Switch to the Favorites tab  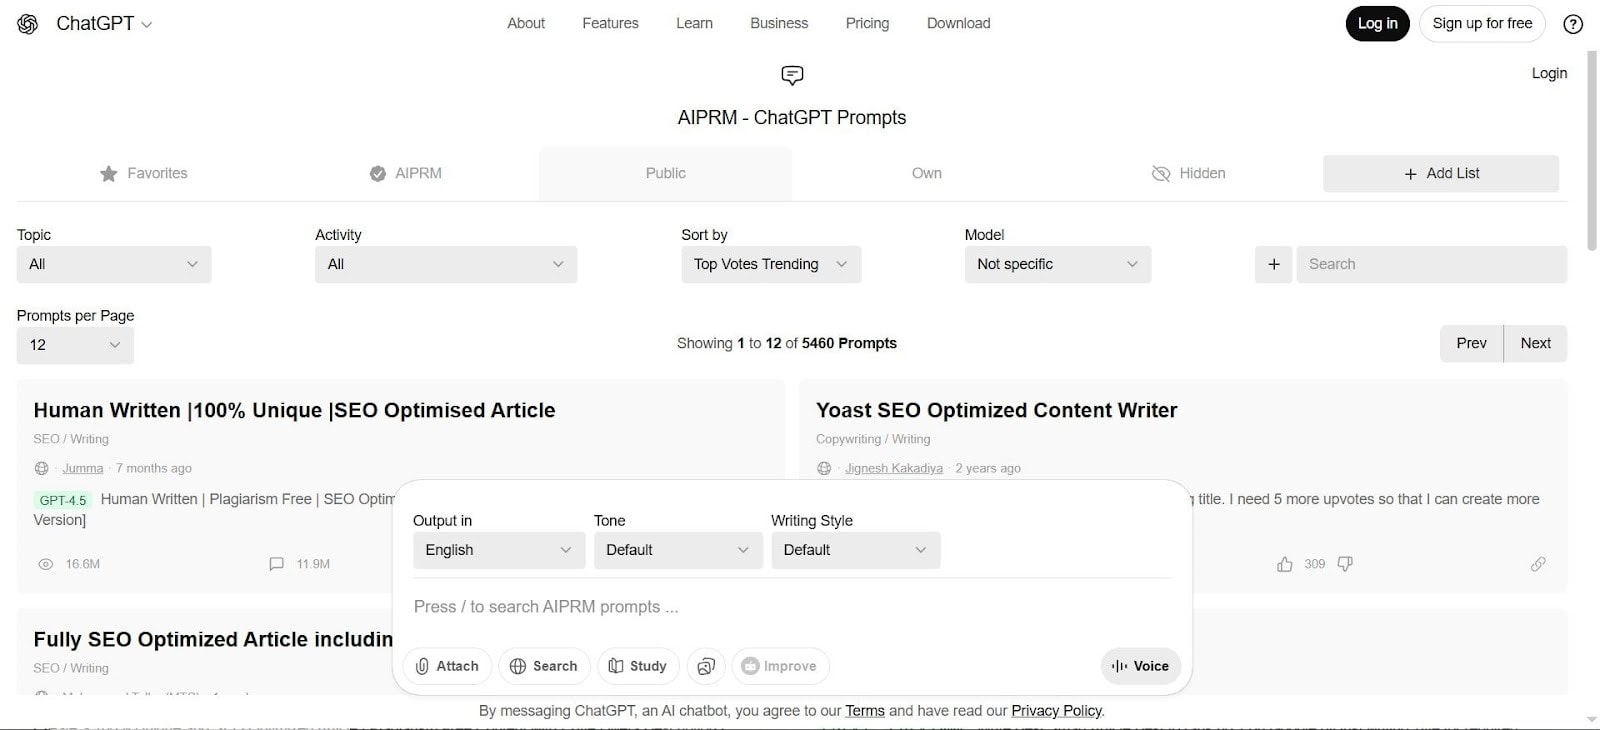point(143,173)
